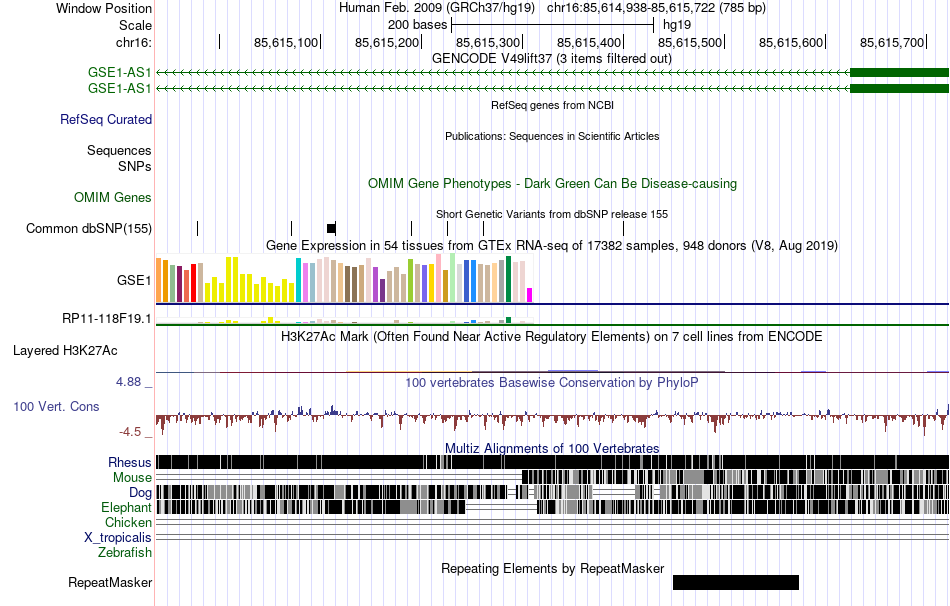Click the Mouse alignment row label
Viewport: 950px width, 606px height.
132,478
